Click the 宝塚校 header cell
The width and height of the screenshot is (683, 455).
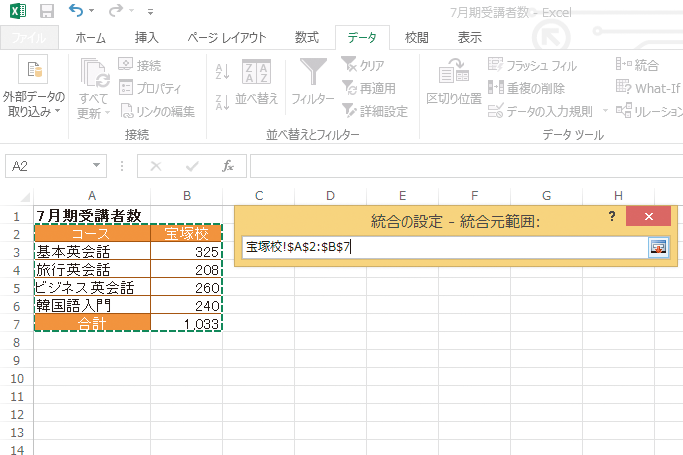click(186, 234)
